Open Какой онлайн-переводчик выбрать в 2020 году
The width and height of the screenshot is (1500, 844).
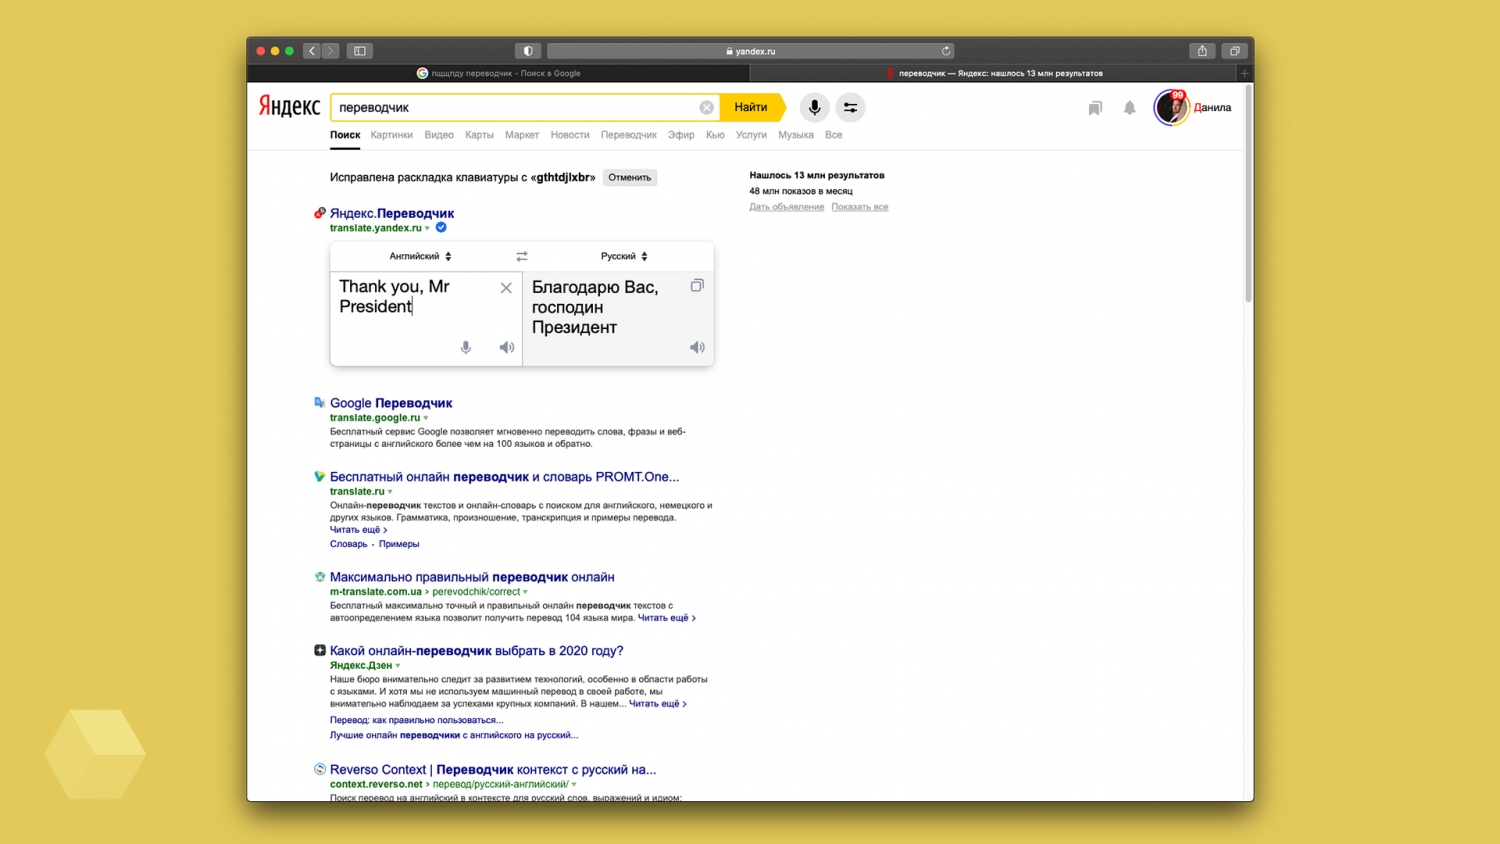coord(476,651)
